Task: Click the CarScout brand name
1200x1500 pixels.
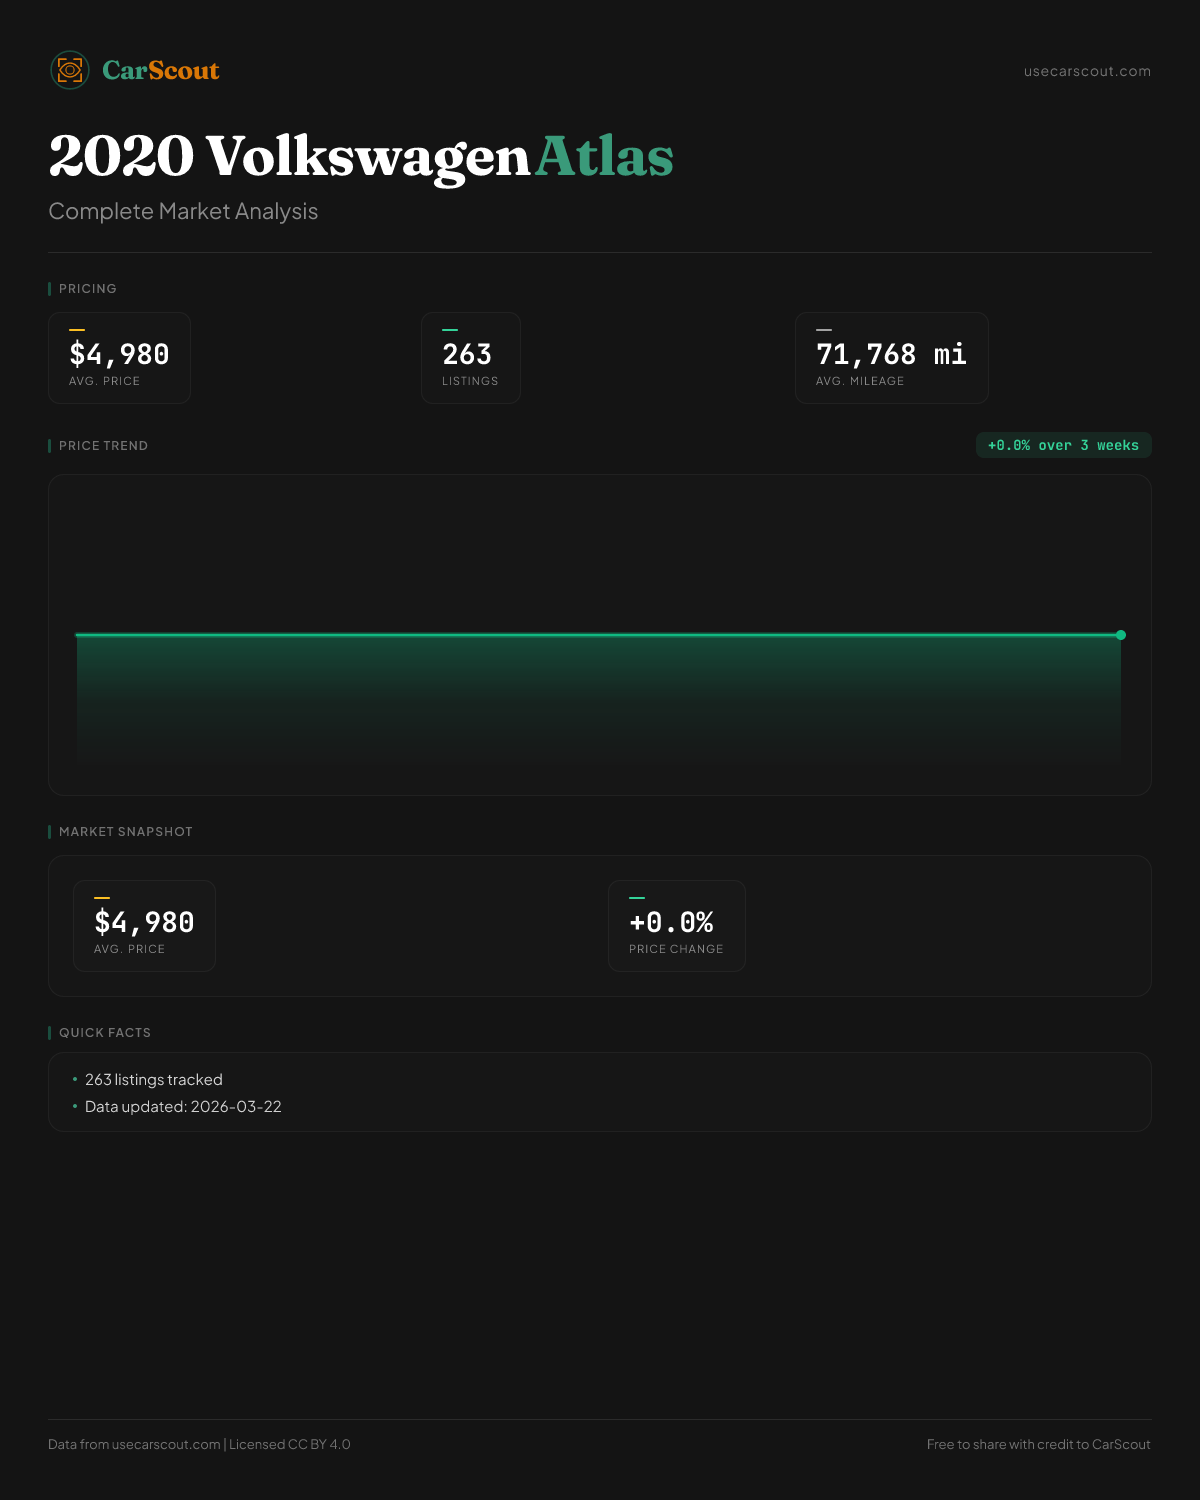Action: click(161, 70)
